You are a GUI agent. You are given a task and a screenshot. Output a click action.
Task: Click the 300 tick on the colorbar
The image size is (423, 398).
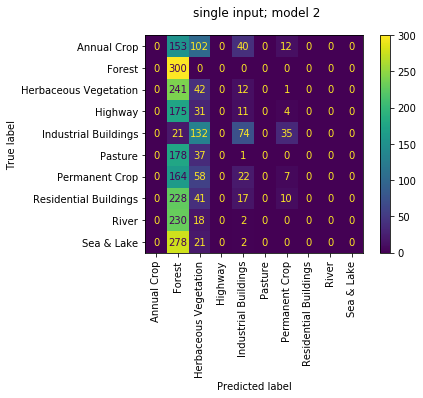coord(407,36)
